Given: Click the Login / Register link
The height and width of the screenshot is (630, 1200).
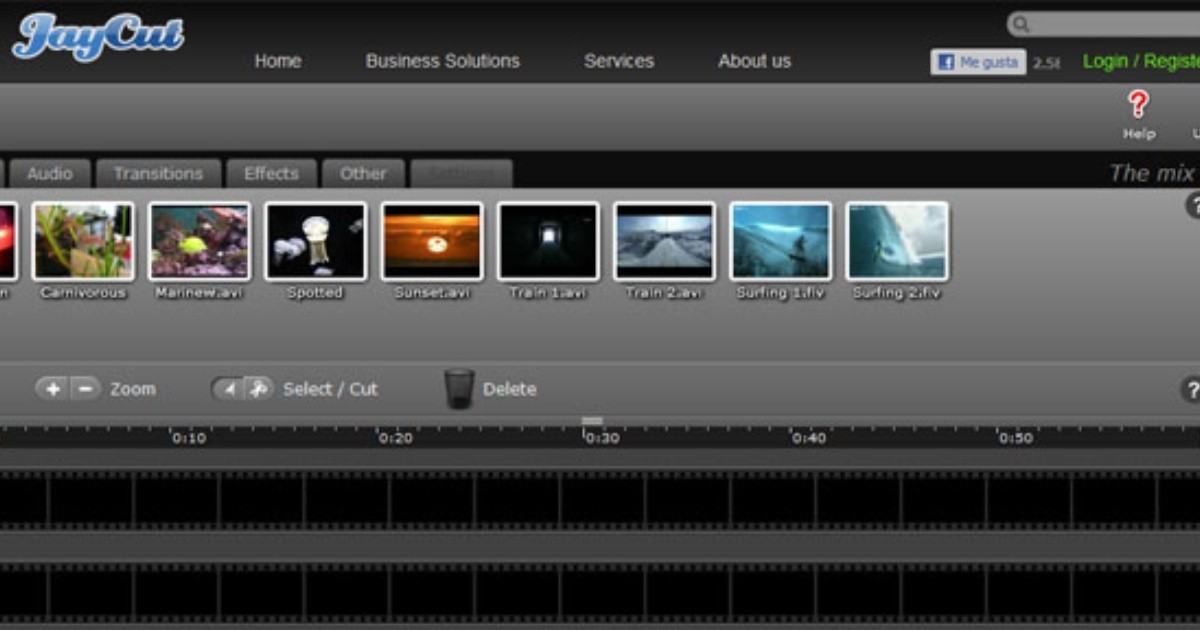Looking at the screenshot, I should 1140,61.
